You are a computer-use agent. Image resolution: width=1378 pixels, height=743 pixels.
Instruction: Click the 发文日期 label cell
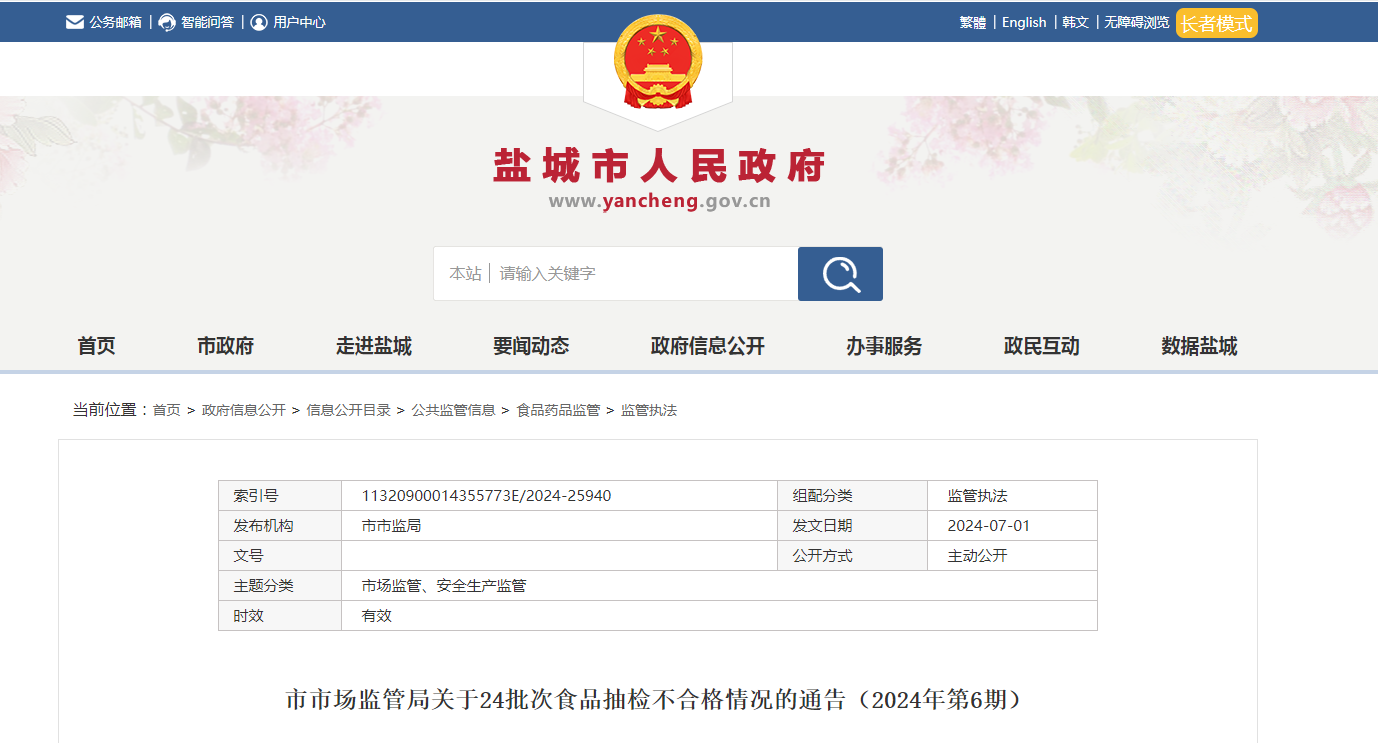point(852,526)
